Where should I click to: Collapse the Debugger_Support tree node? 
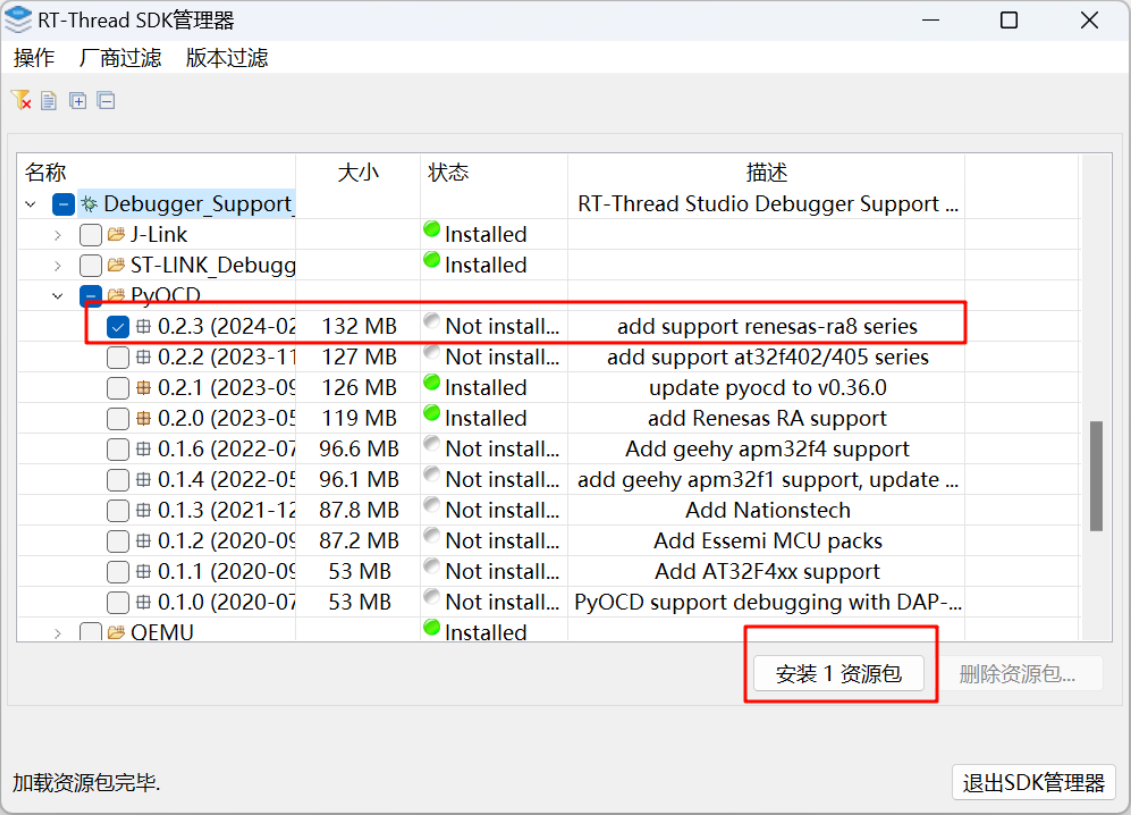tap(30, 204)
